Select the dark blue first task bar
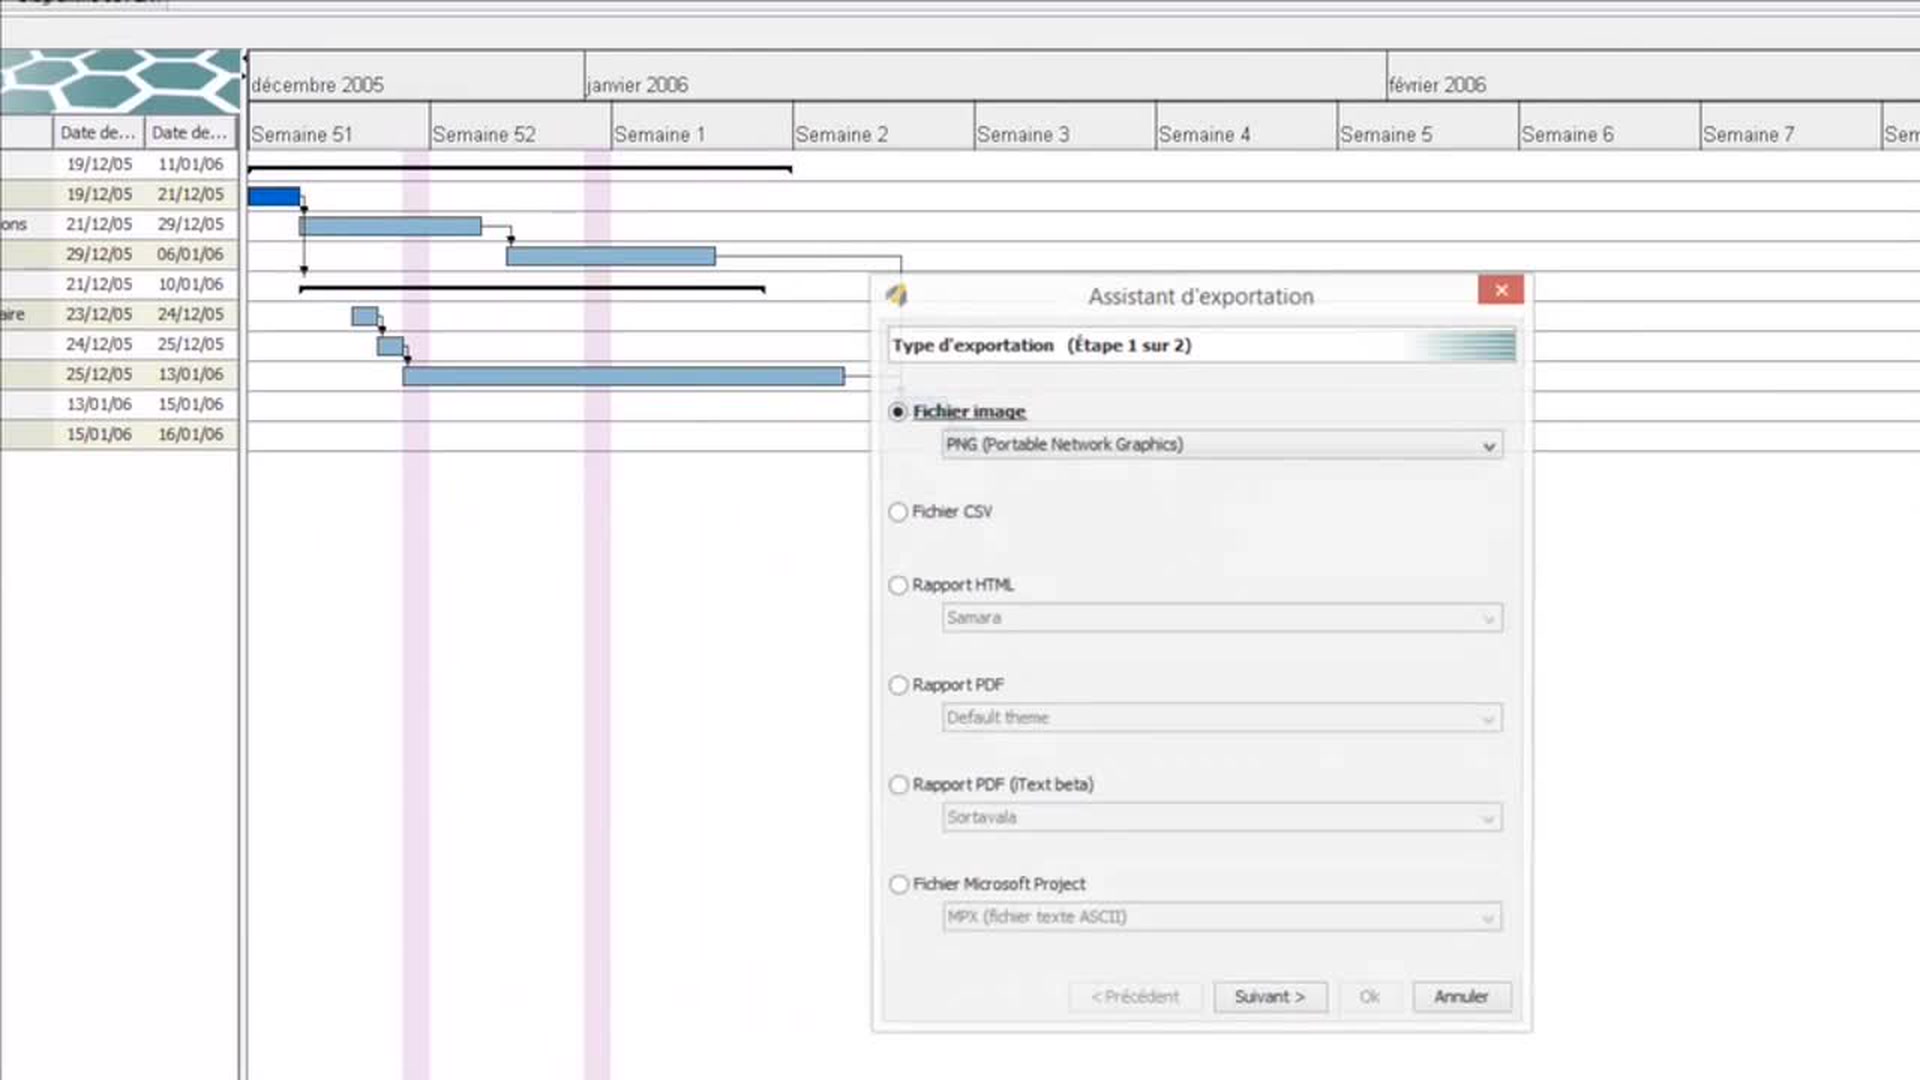1920x1080 pixels. click(273, 197)
